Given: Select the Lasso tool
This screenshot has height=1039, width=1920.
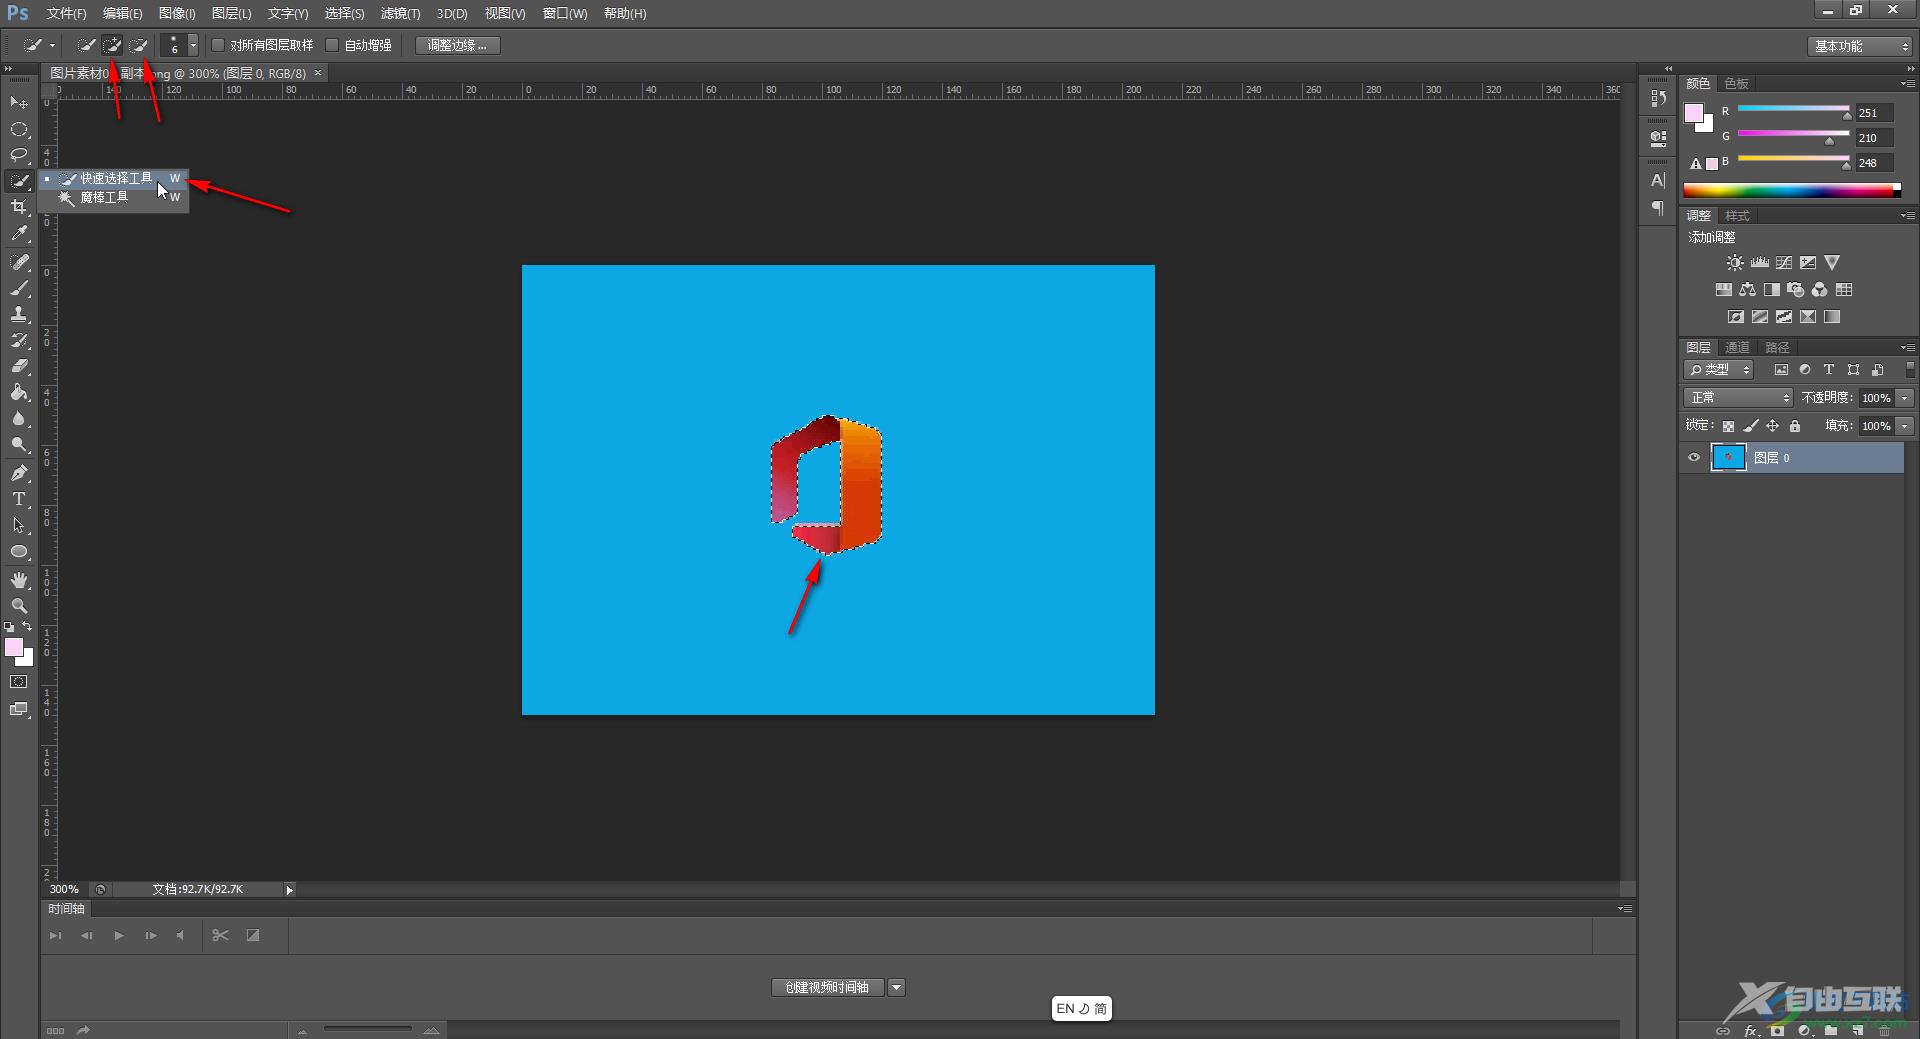Looking at the screenshot, I should point(19,155).
